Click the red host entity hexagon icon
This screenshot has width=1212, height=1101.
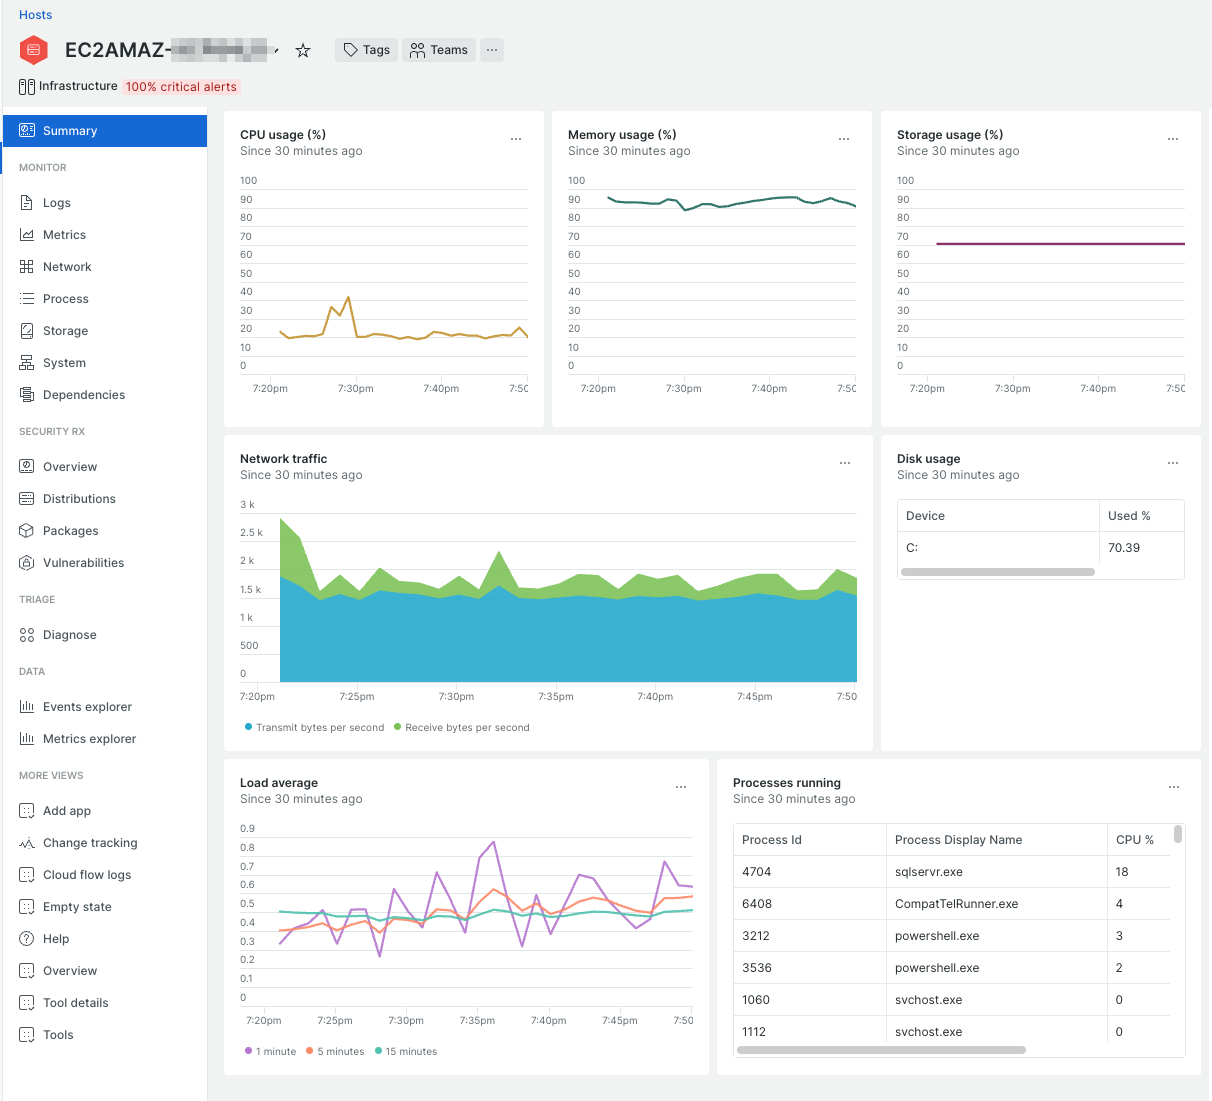34,49
